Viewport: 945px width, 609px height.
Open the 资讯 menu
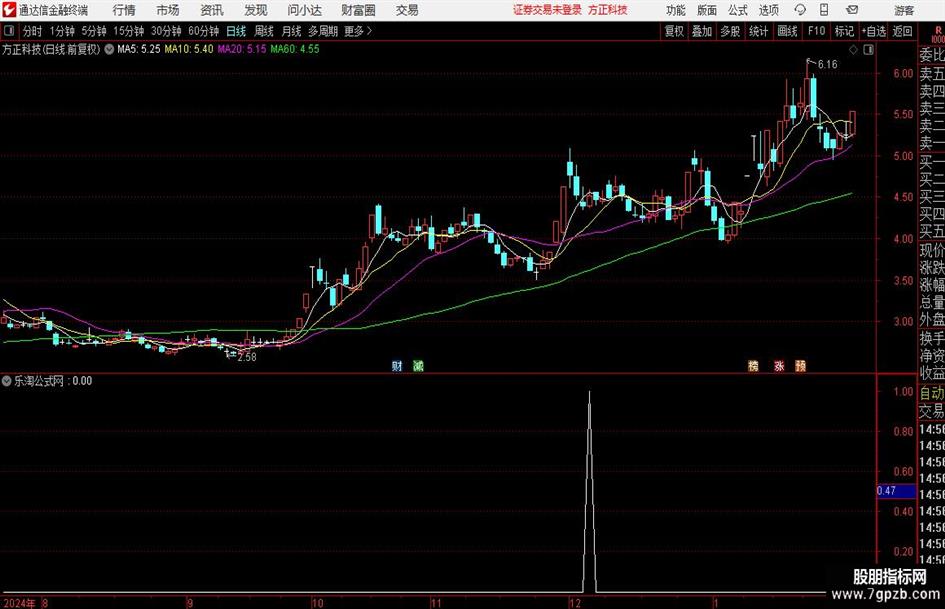pos(212,10)
